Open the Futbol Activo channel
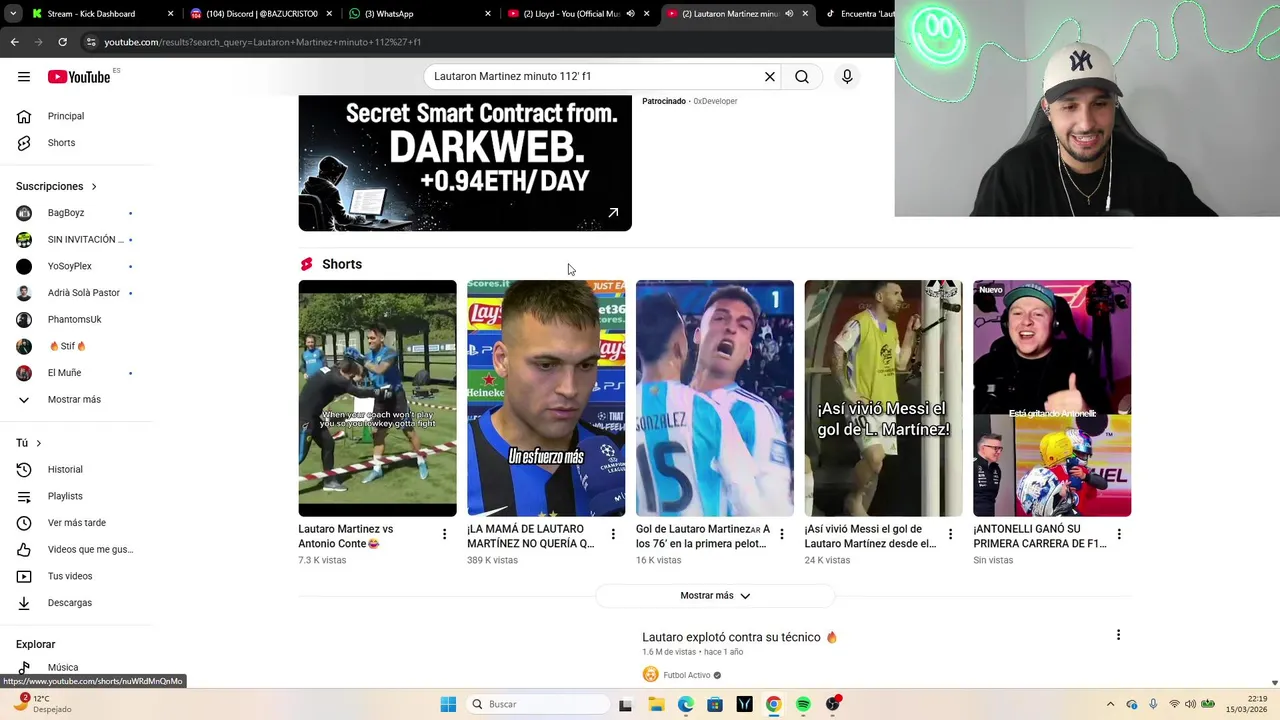 pos(687,675)
